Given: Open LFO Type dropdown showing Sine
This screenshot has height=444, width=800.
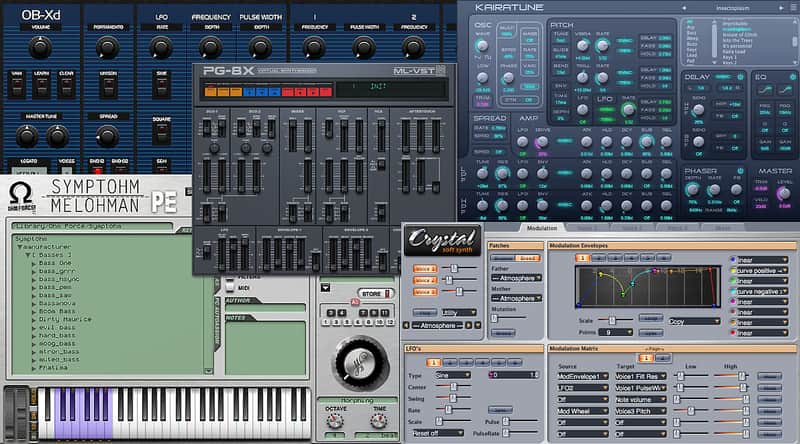Looking at the screenshot, I should click(453, 375).
